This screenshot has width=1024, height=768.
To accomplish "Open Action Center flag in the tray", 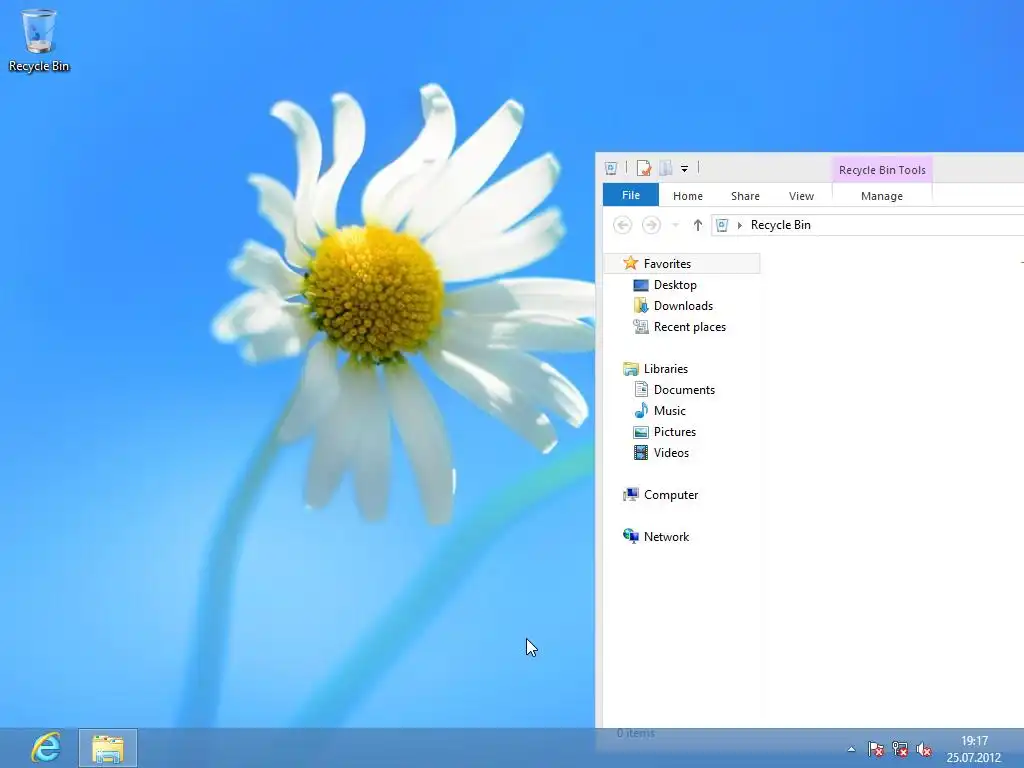I will (x=875, y=749).
